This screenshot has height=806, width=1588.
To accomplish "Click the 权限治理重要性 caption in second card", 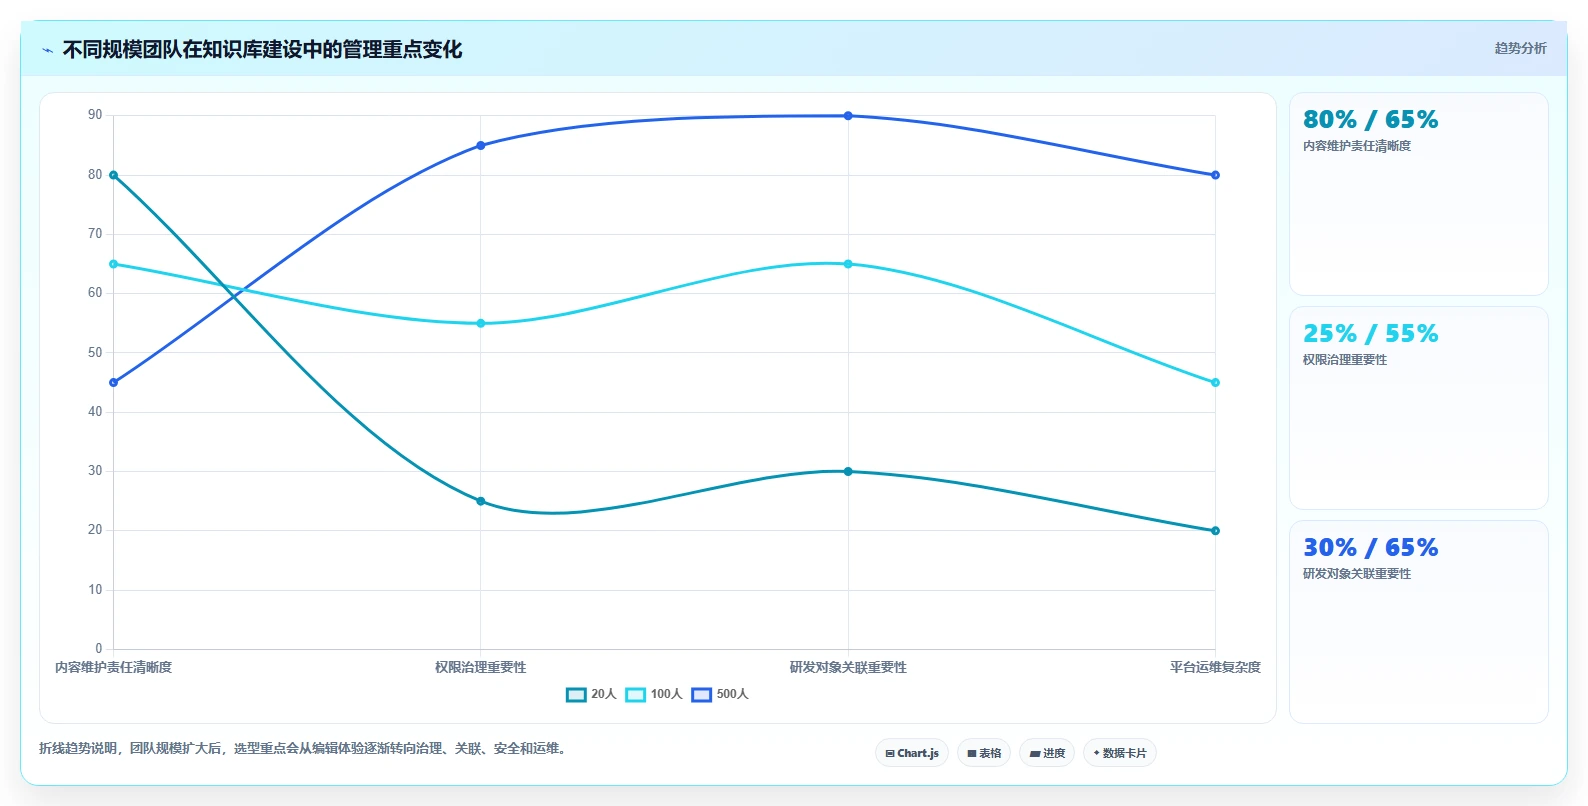I will [x=1345, y=360].
